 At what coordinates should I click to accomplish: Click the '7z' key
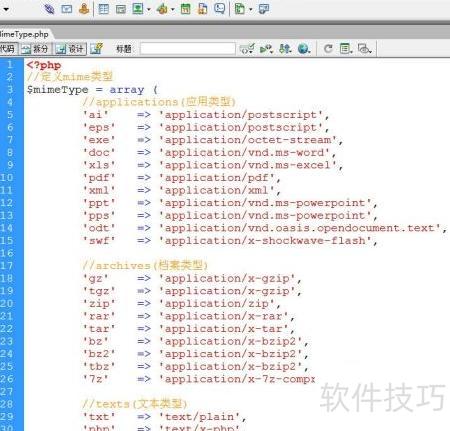96,379
